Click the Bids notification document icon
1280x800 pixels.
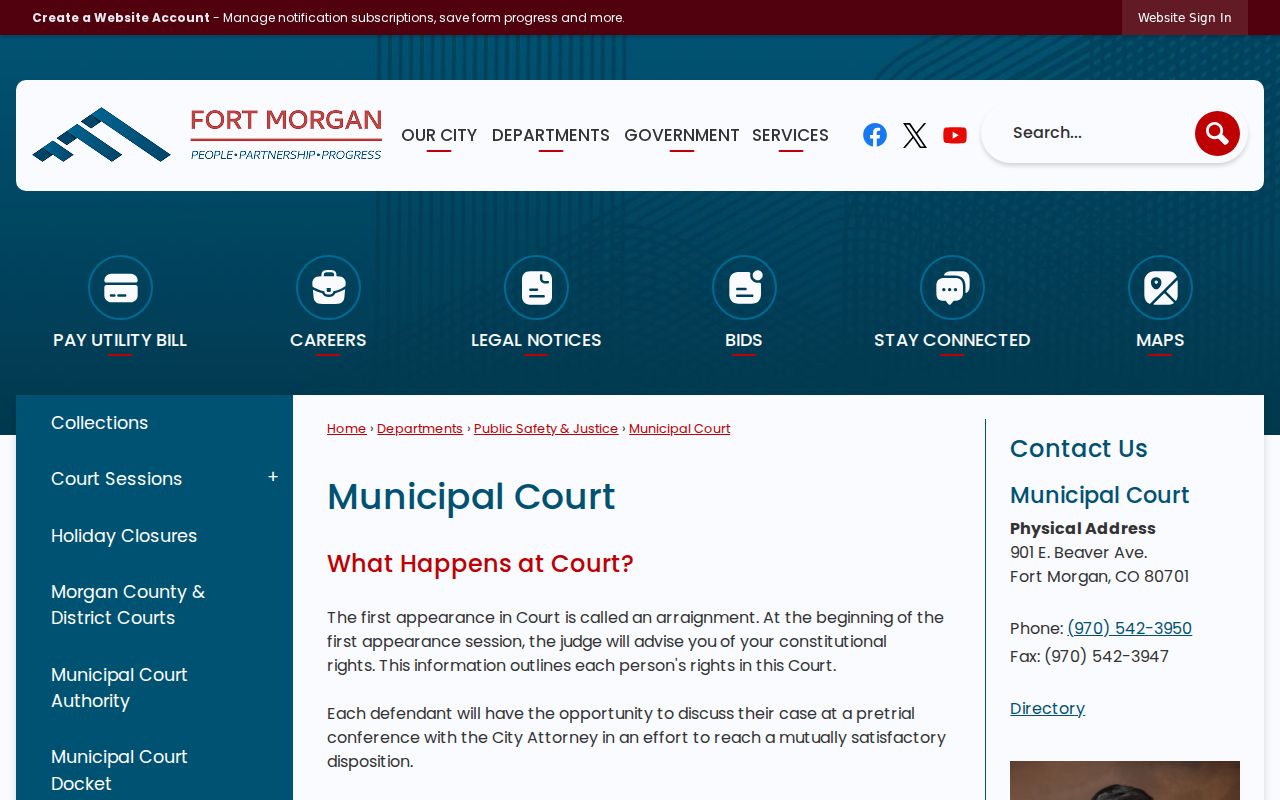[744, 288]
